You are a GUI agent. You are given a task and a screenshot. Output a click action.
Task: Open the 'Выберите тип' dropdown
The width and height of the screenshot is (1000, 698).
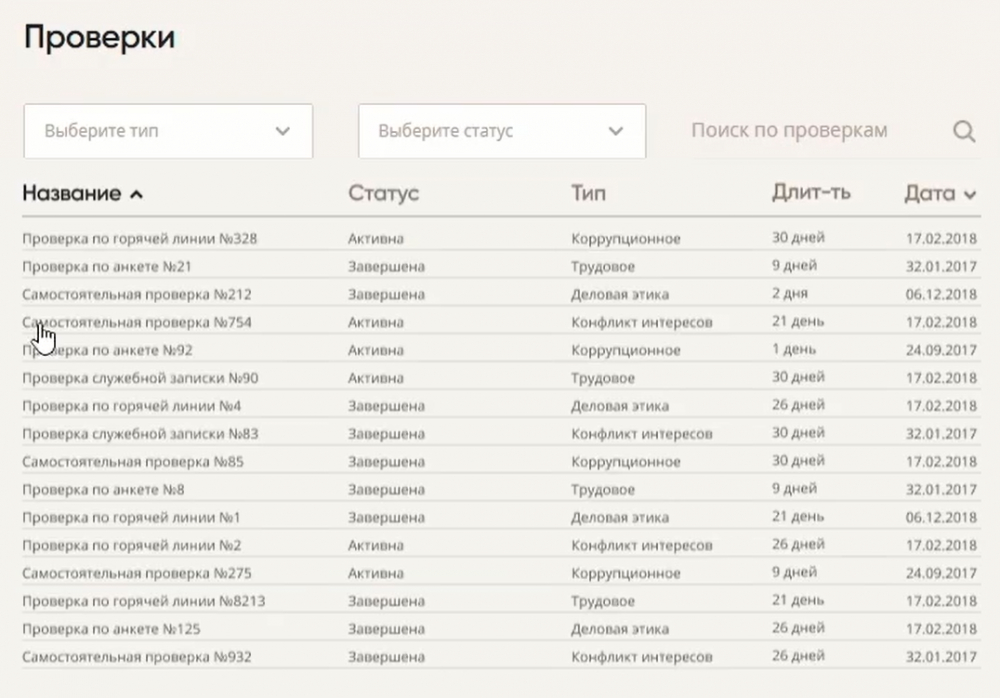point(168,131)
